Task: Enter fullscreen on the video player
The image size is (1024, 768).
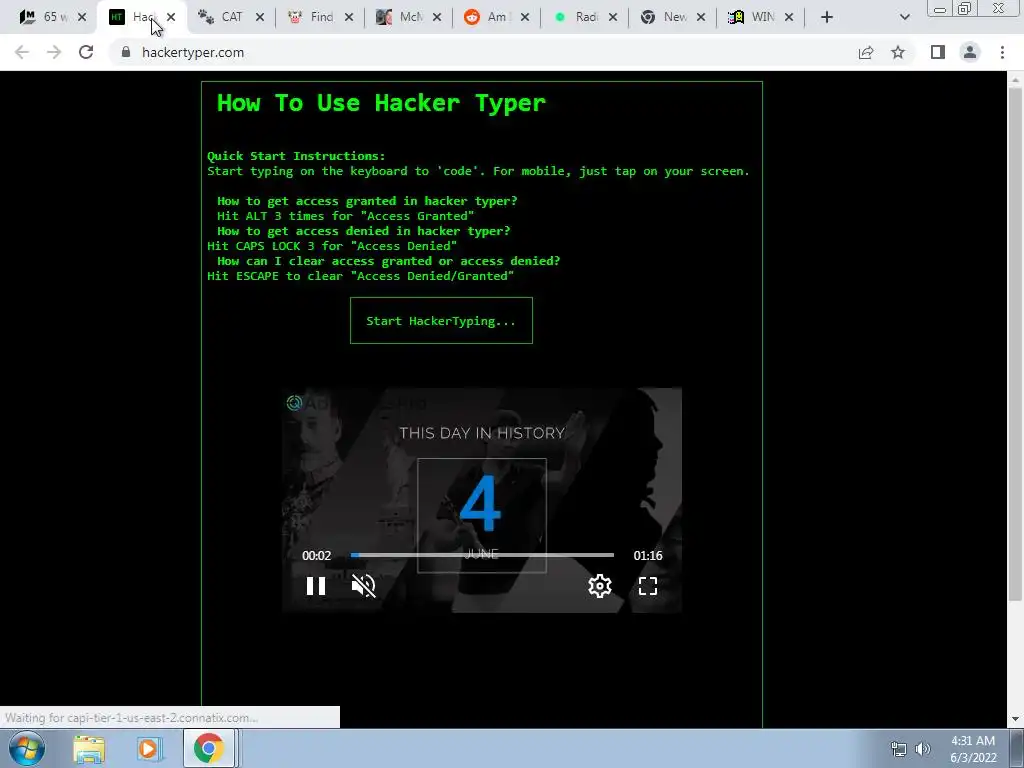Action: click(x=648, y=586)
